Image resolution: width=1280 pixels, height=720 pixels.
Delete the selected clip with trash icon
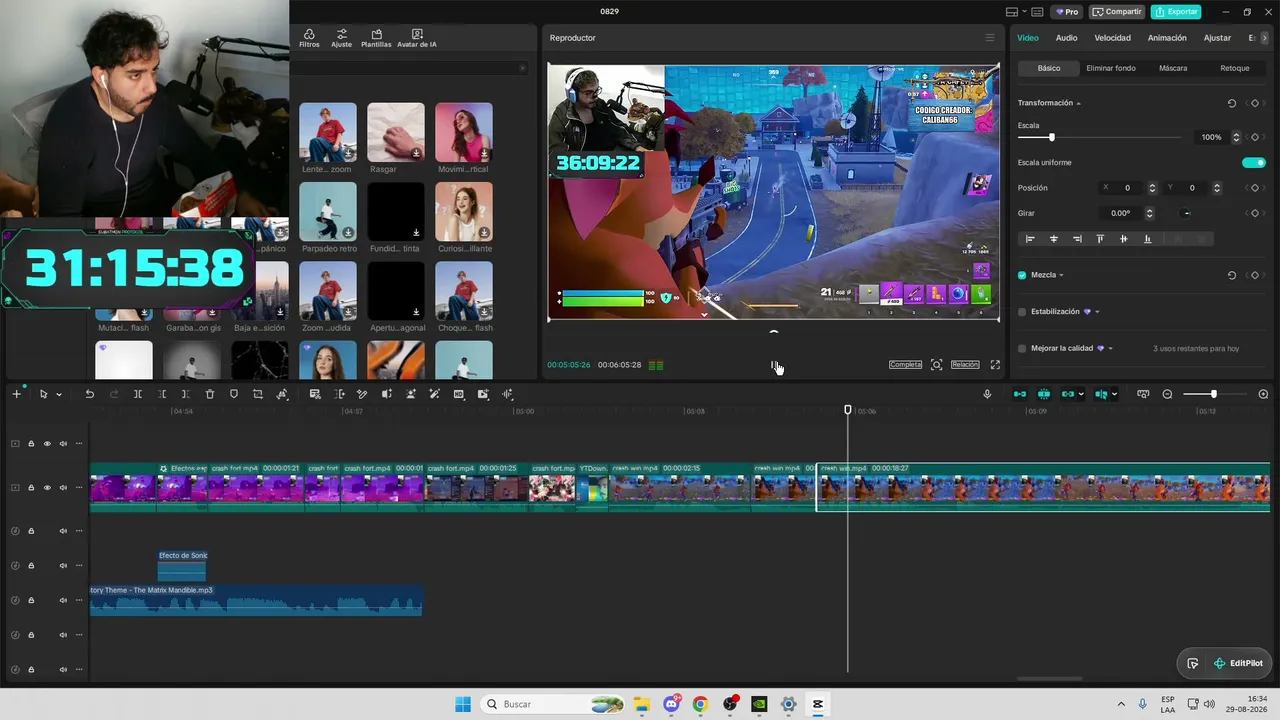pos(210,394)
